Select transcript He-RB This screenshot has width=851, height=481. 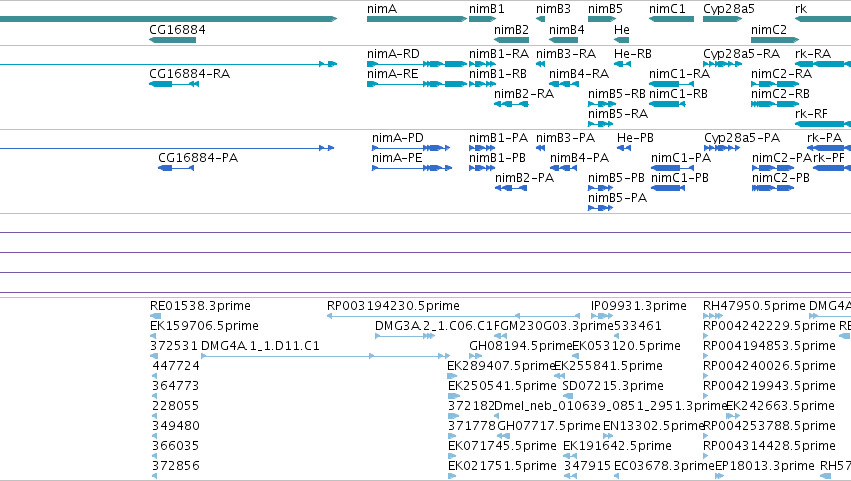[623, 64]
